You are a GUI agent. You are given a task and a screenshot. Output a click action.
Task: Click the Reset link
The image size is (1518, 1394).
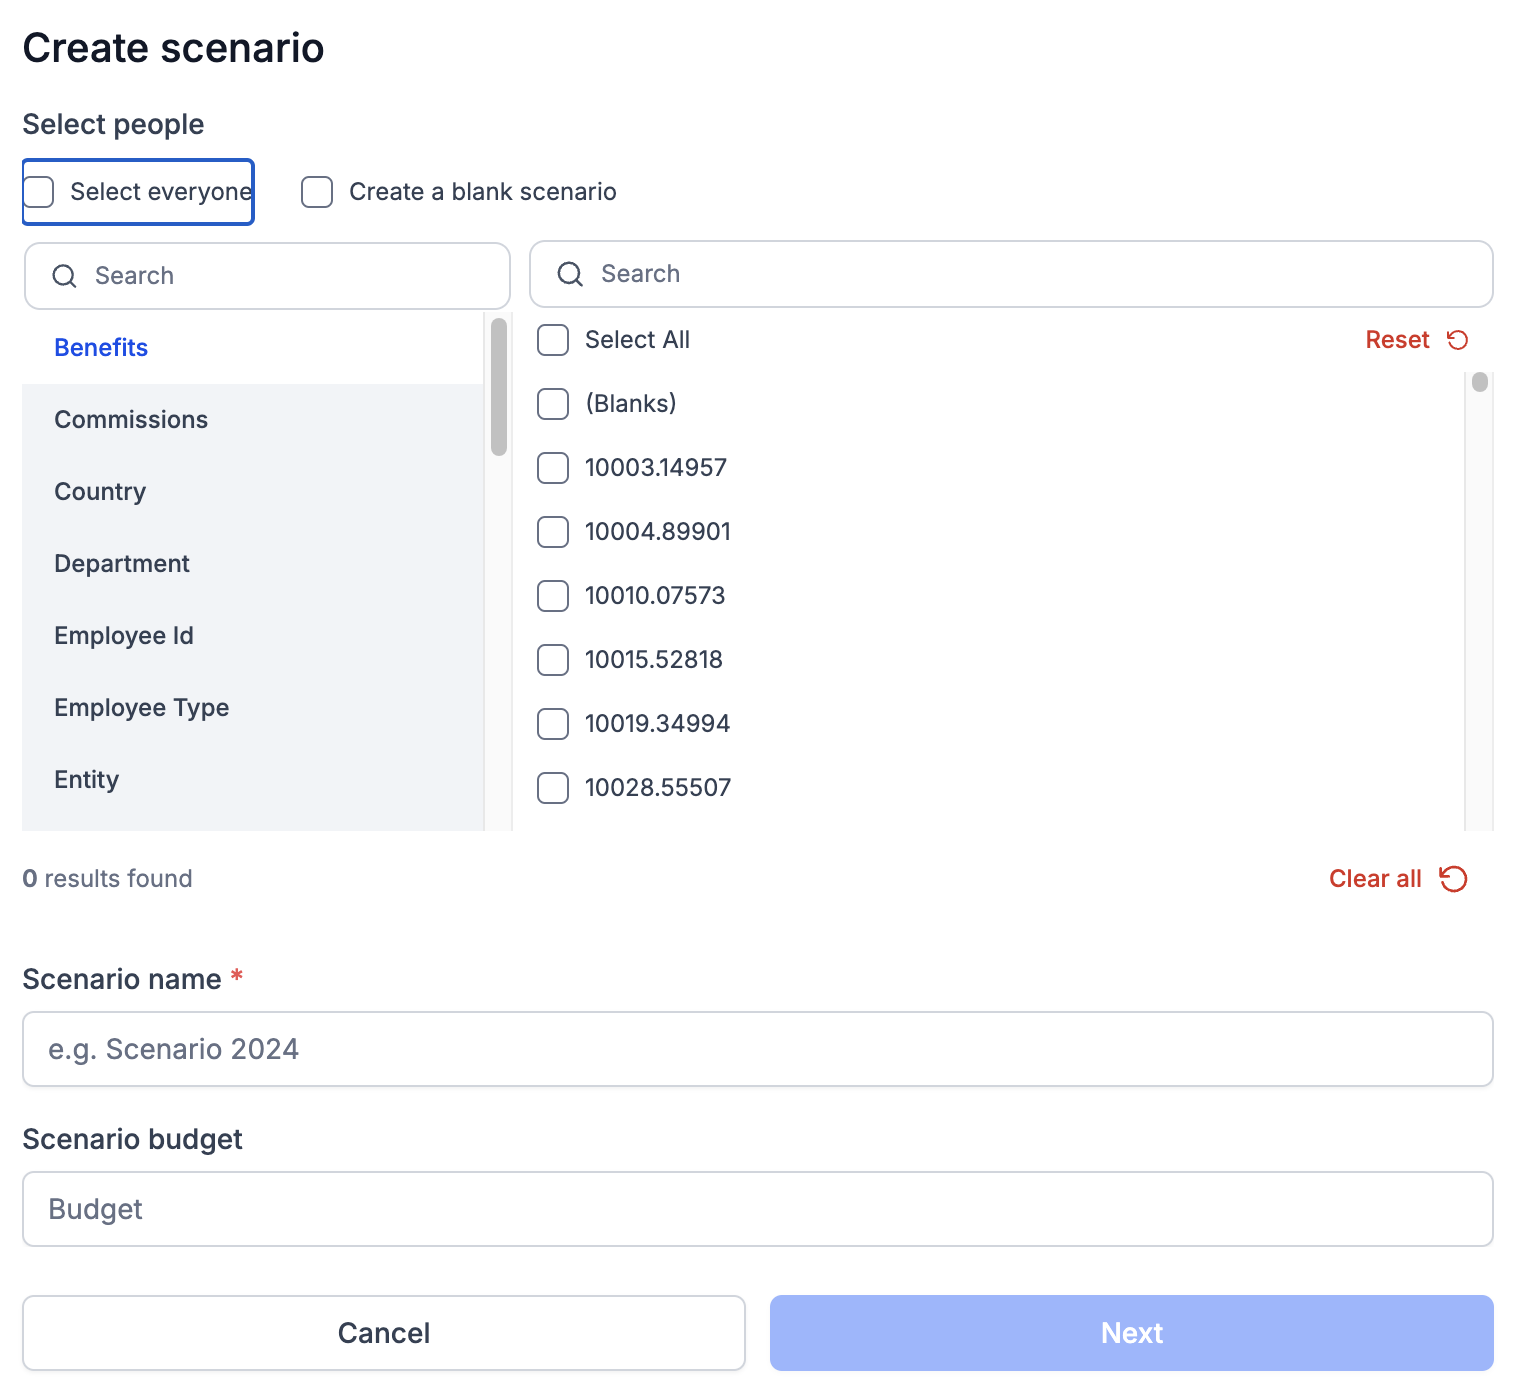pos(1397,340)
